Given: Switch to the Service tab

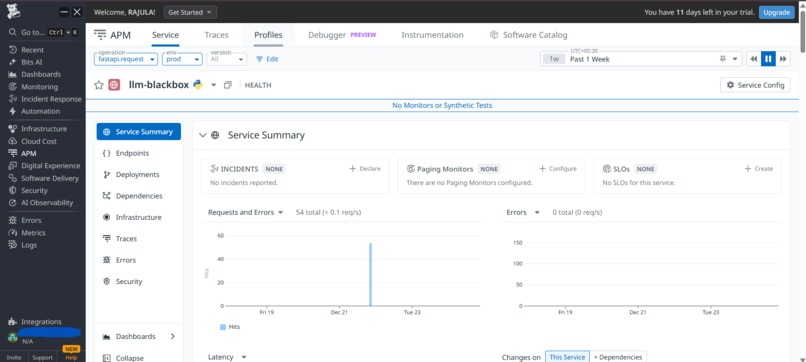Looking at the screenshot, I should [x=166, y=35].
